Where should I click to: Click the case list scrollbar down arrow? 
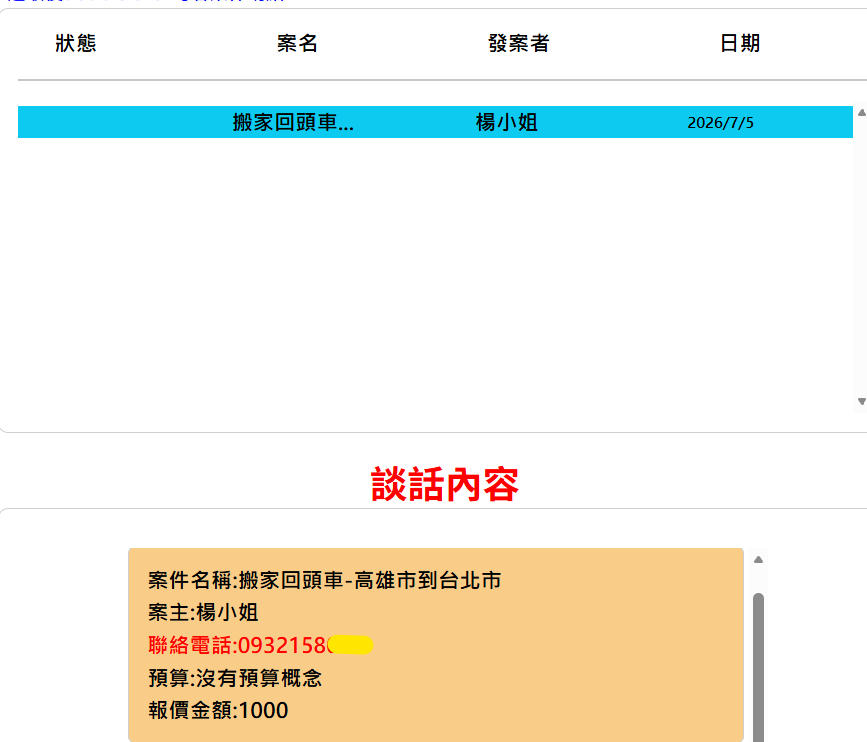click(x=861, y=401)
